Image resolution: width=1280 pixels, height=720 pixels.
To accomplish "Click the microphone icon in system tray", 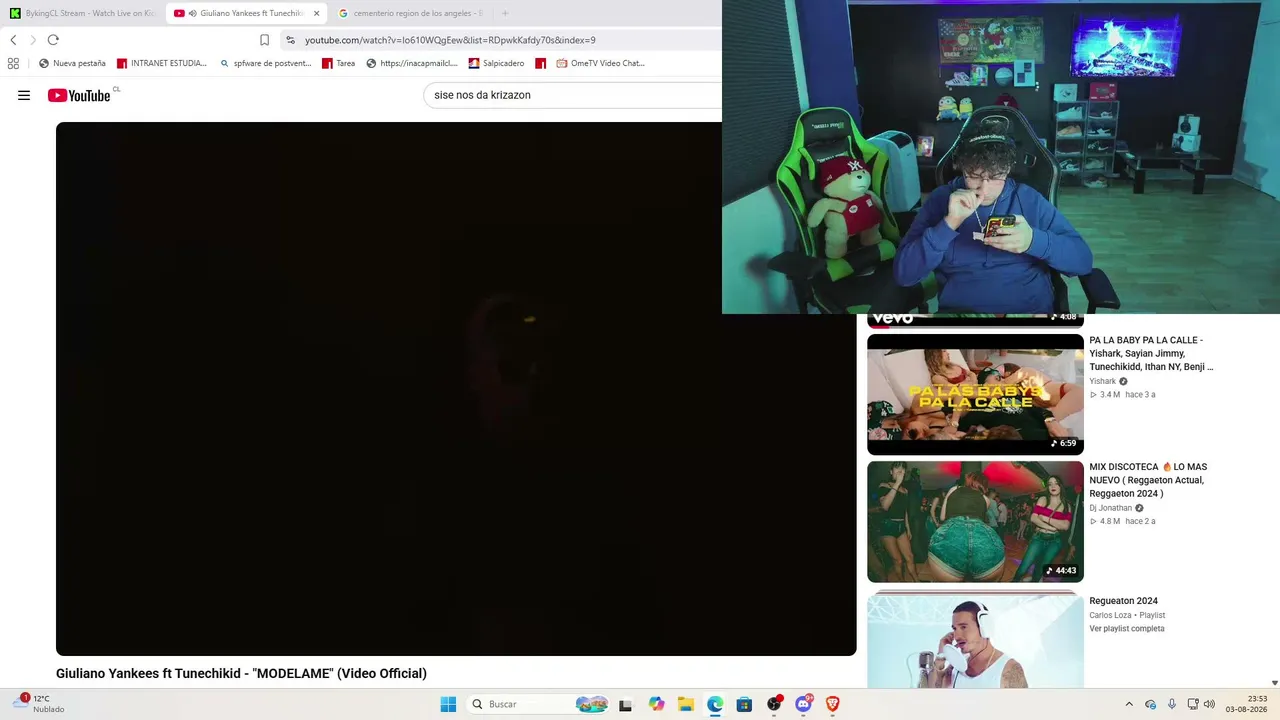I will [x=1172, y=704].
